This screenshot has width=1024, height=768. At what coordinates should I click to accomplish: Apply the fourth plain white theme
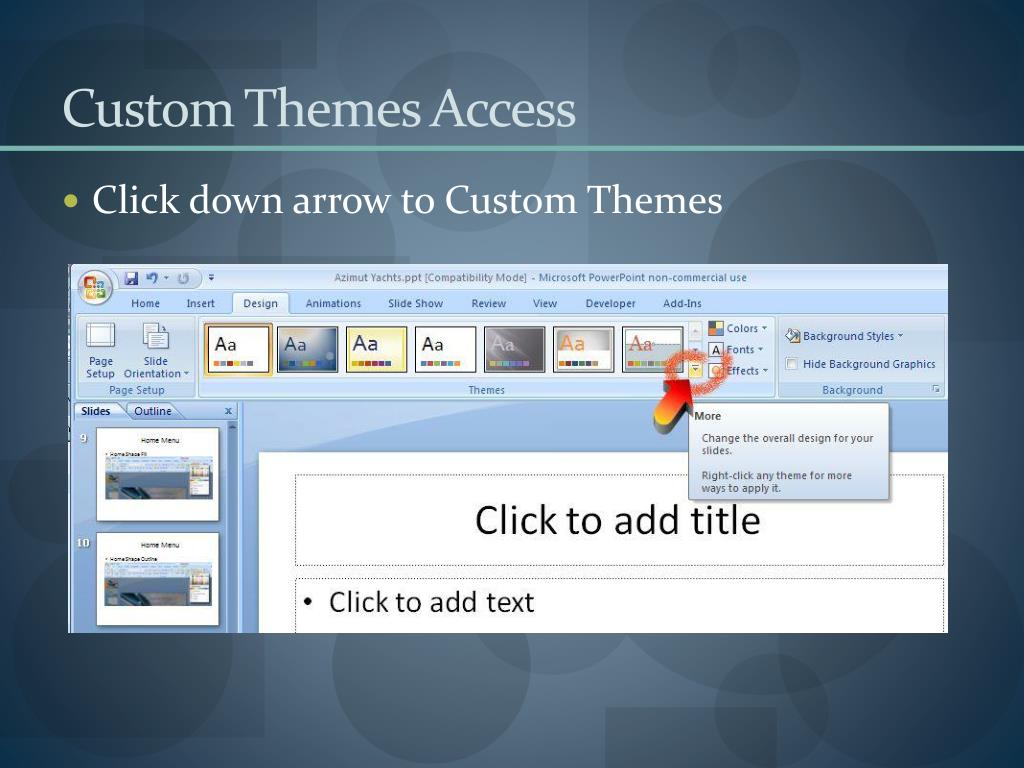(x=445, y=350)
